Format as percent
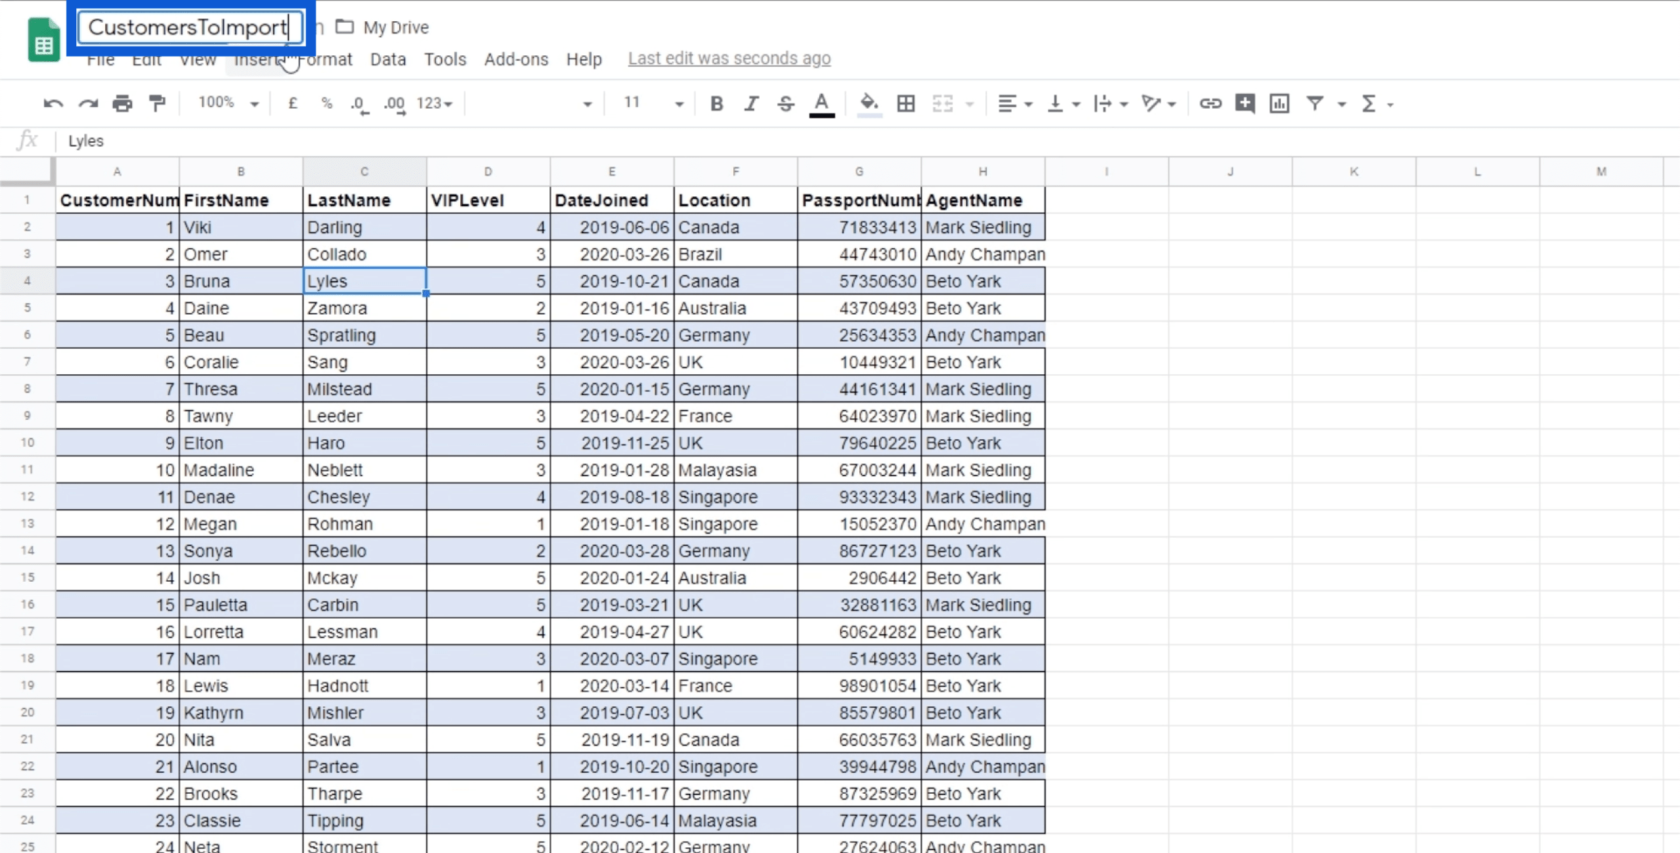This screenshot has height=853, width=1680. coord(326,103)
